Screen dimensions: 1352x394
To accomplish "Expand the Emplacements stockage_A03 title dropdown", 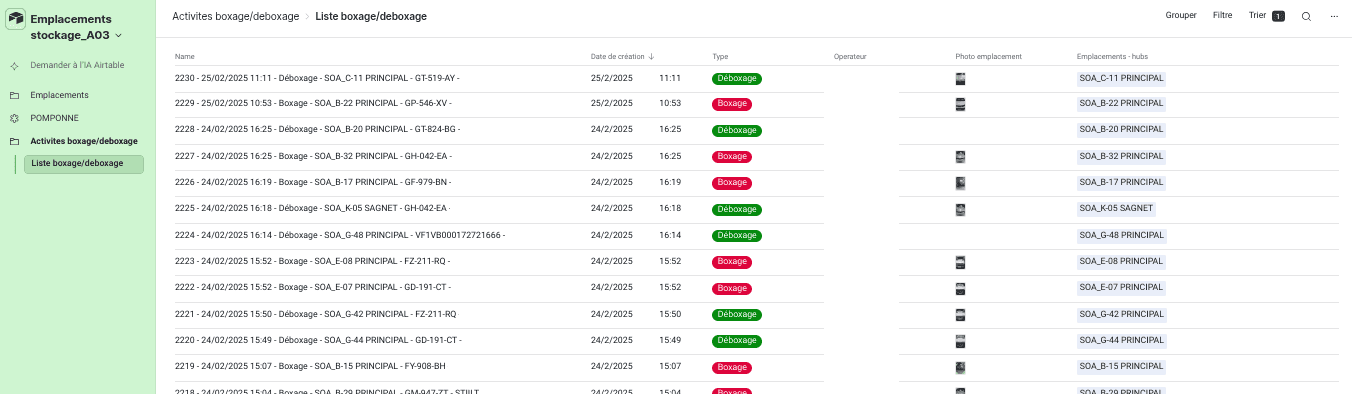I will tap(119, 36).
